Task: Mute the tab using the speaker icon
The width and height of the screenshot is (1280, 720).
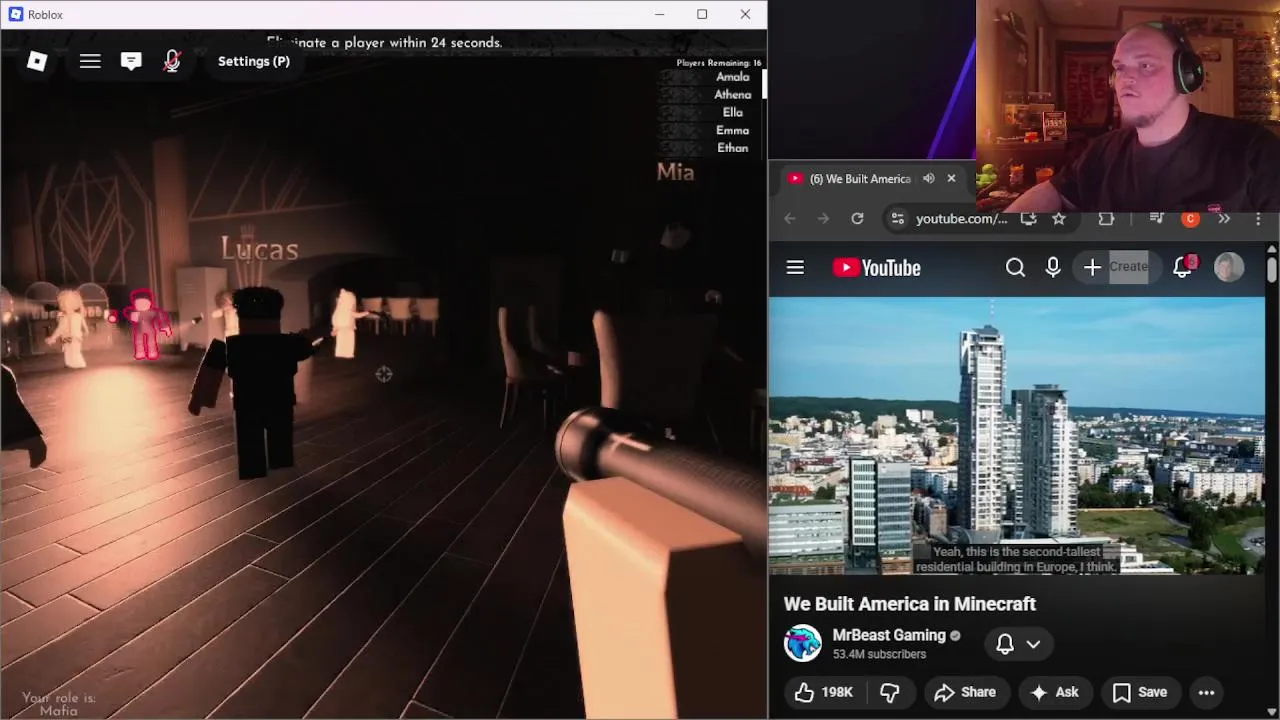Action: tap(928, 179)
